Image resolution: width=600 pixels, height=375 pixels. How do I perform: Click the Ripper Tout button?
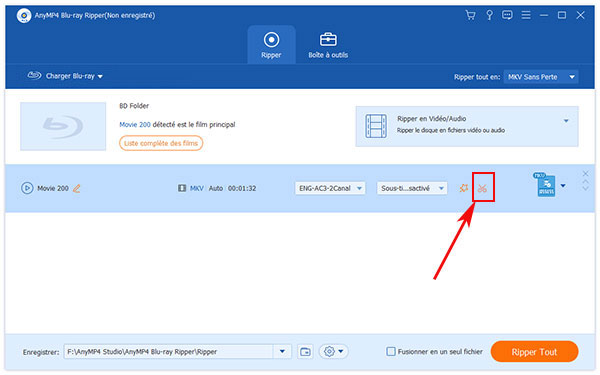[x=534, y=352]
